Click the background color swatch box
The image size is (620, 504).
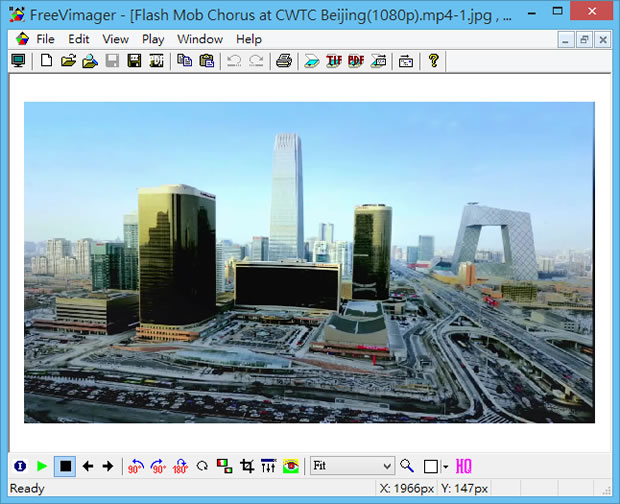point(431,466)
